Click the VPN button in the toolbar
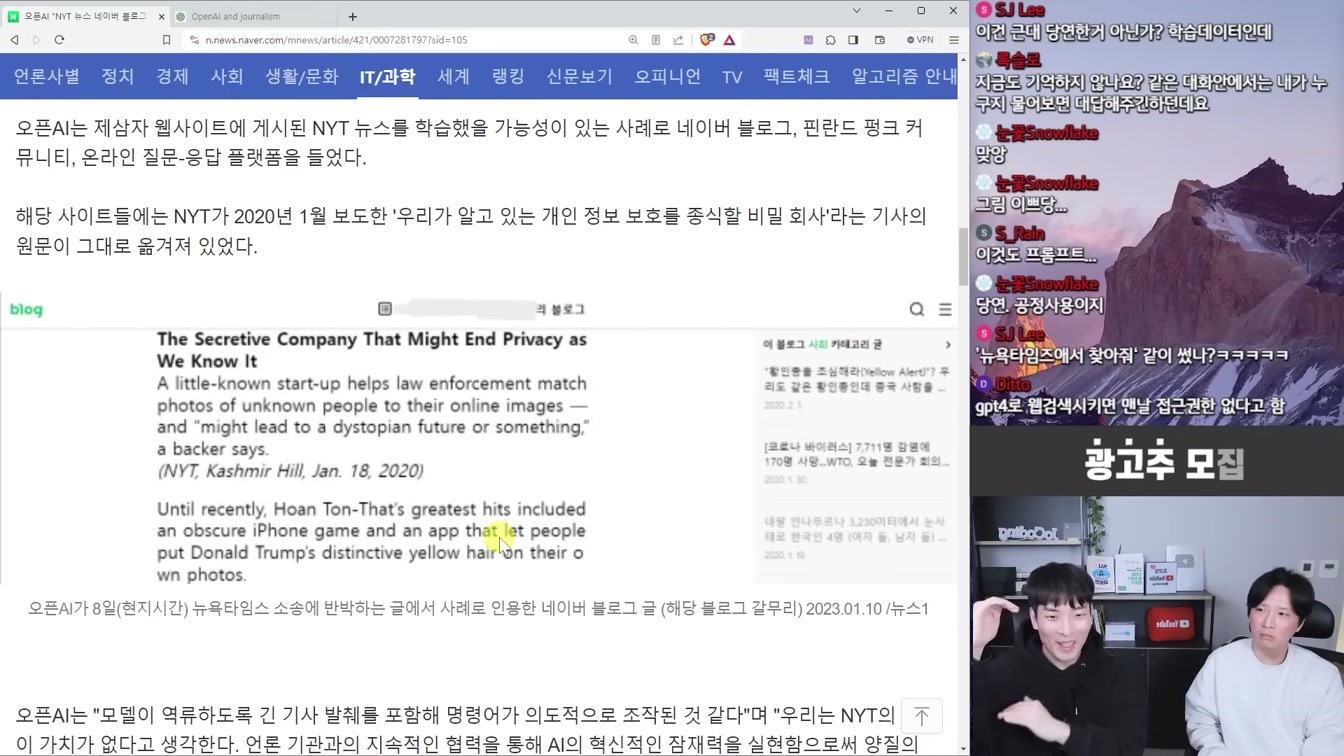This screenshot has height=756, width=1344. pyautogui.click(x=920, y=40)
